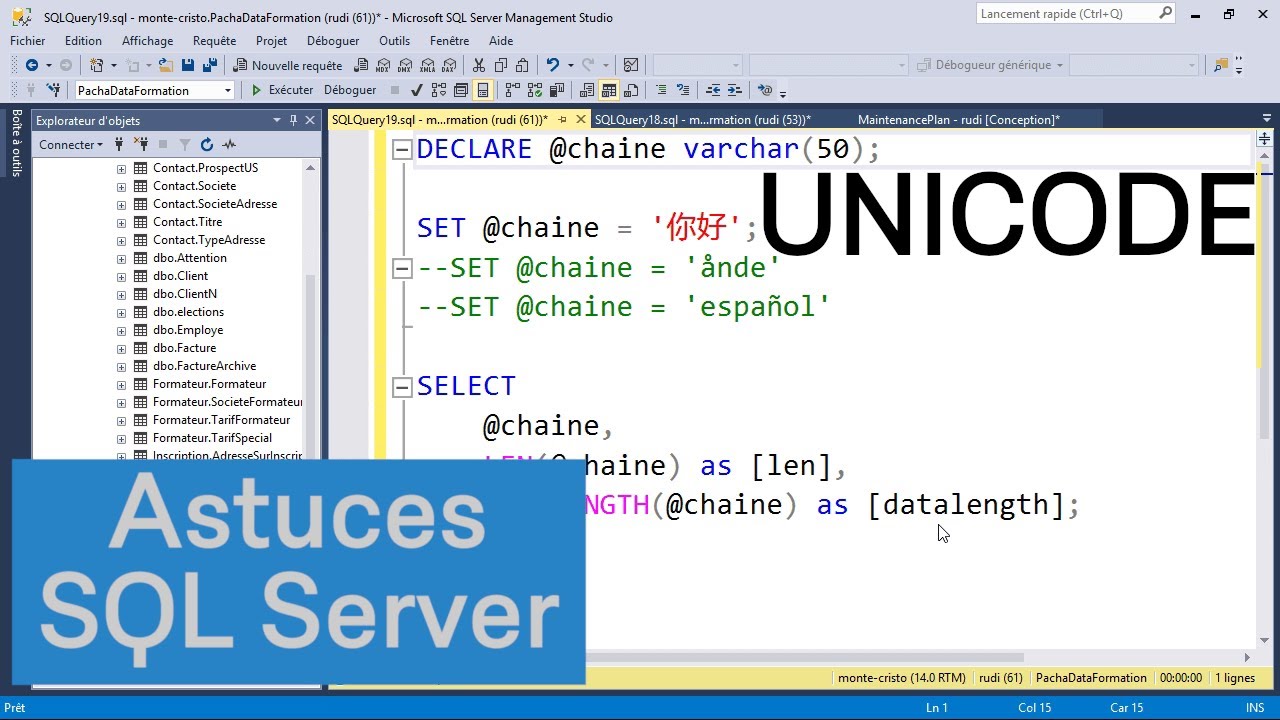Click the DAX query icon
Screen dimensions: 1280x720
[449, 65]
